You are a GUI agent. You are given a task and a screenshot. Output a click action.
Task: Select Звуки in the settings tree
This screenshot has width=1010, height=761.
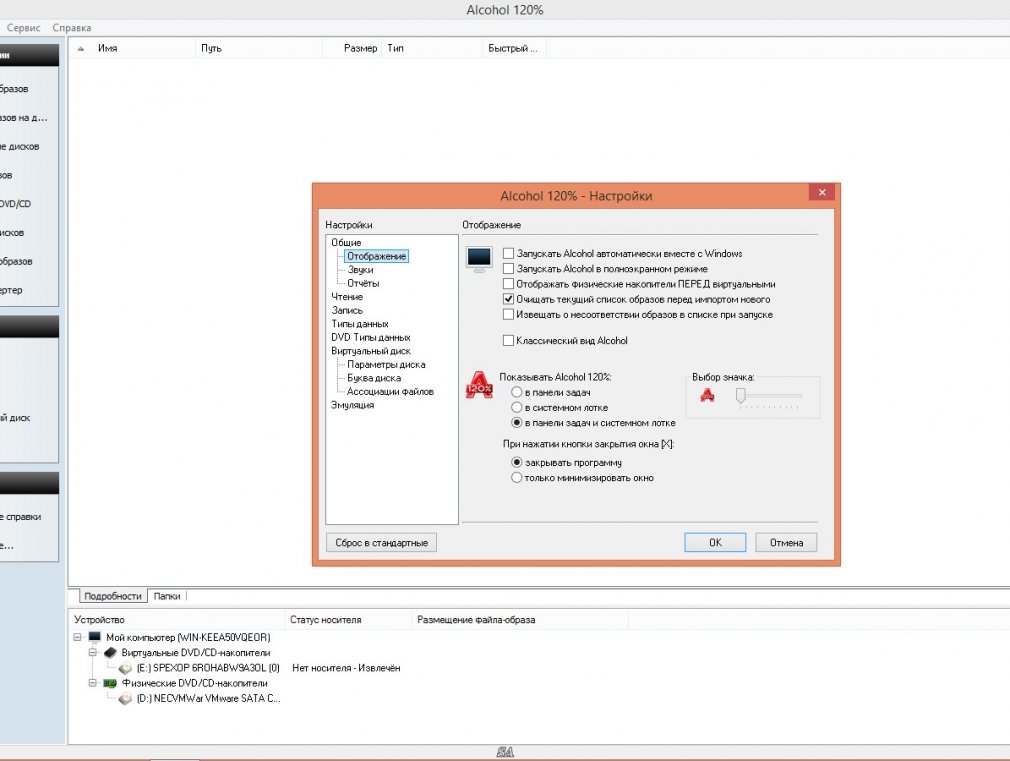click(360, 270)
